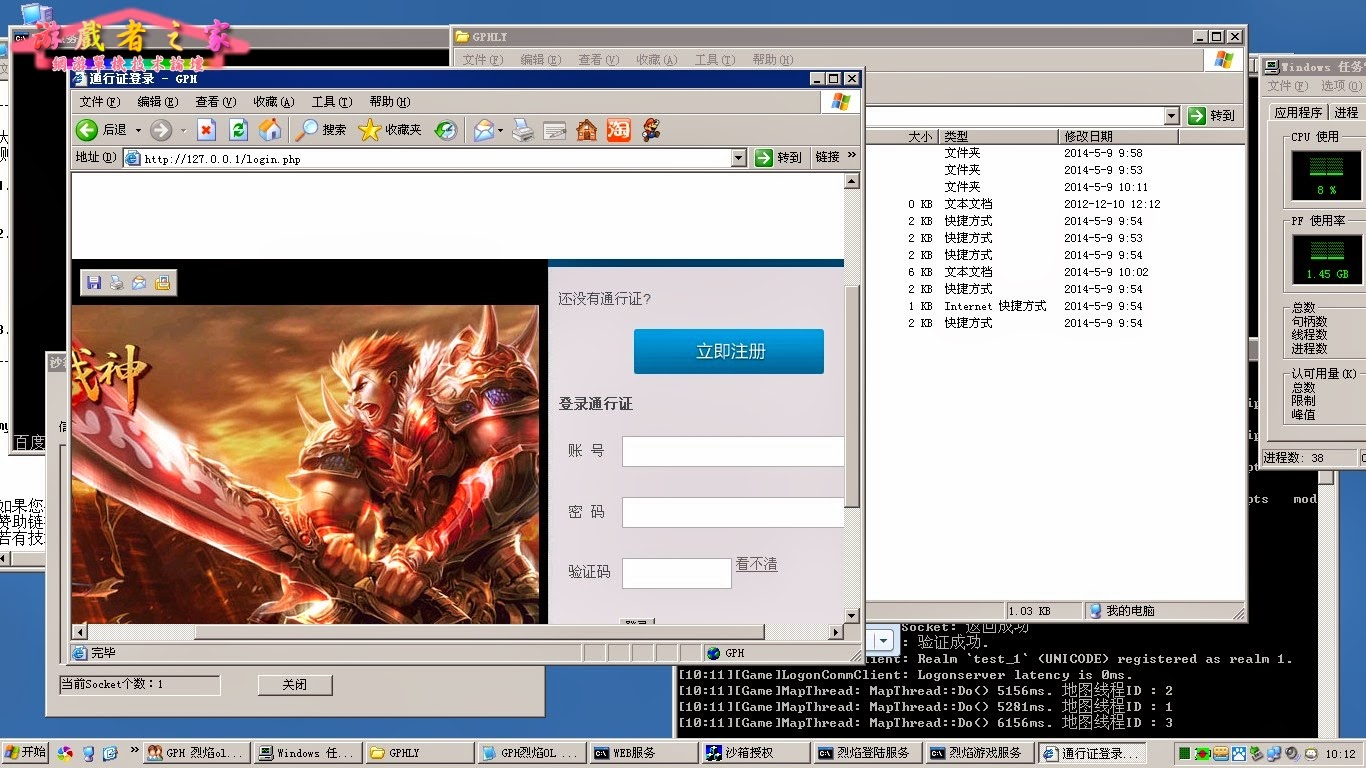Expand the IE address bar dropdown

coord(739,158)
